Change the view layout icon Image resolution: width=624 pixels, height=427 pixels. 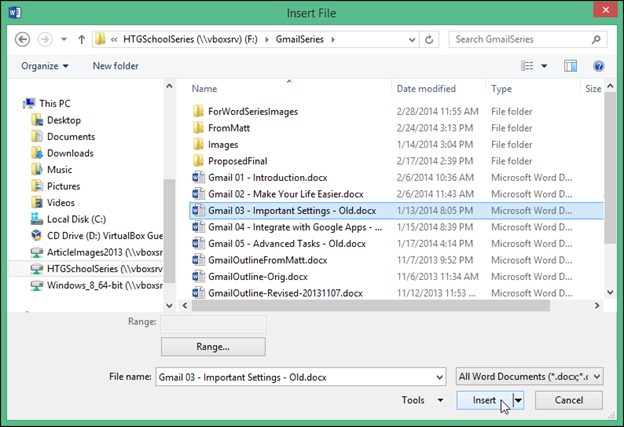[x=527, y=66]
